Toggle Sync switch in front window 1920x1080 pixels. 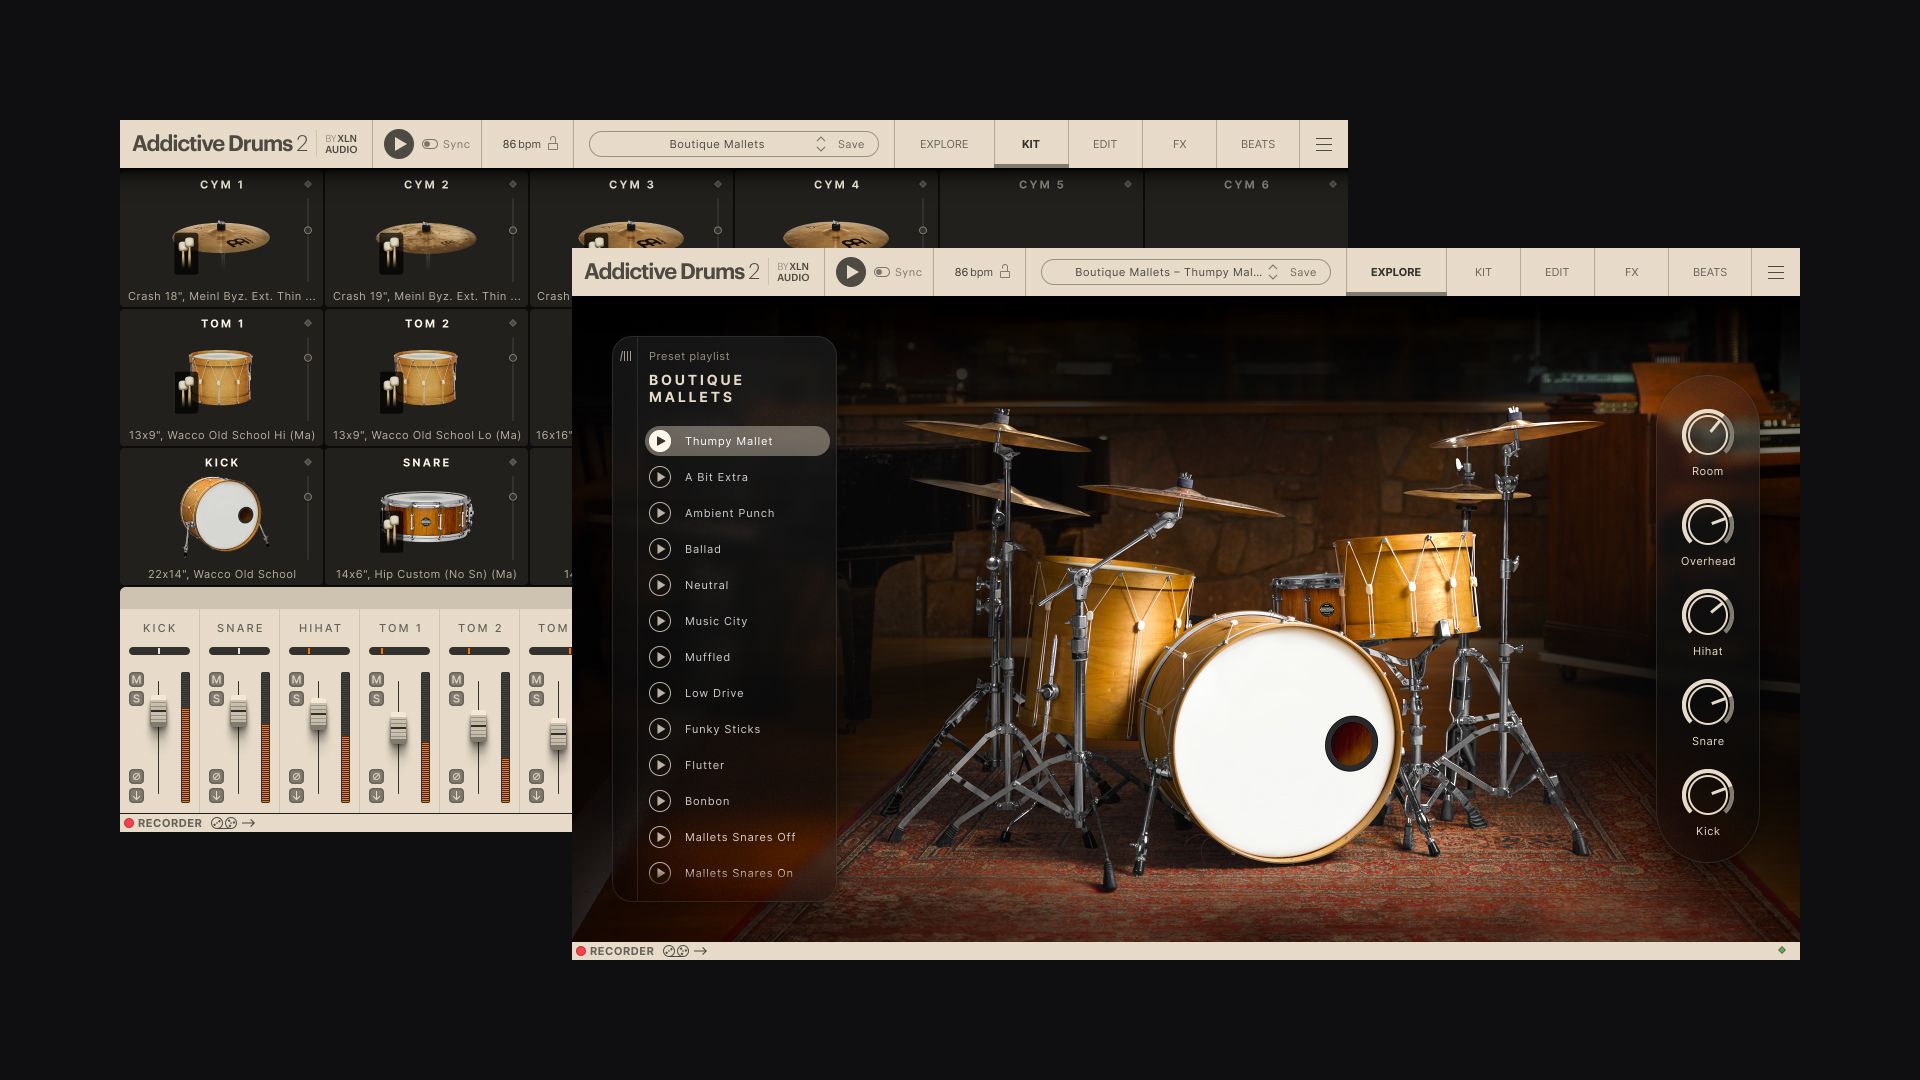point(882,272)
